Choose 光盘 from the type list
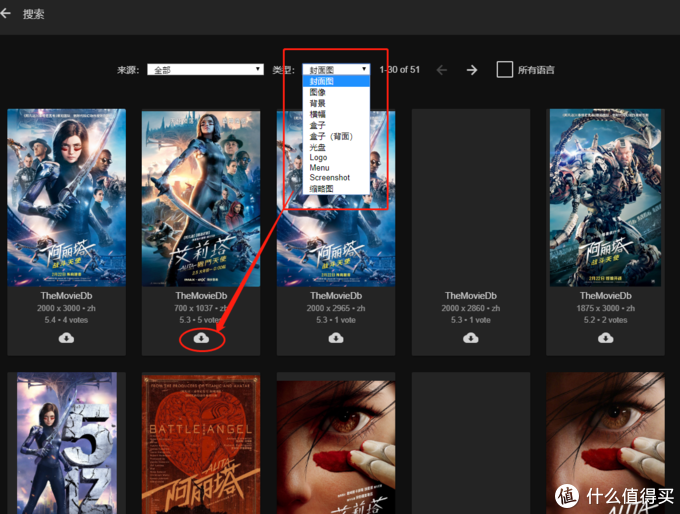The image size is (680, 514). point(336,147)
